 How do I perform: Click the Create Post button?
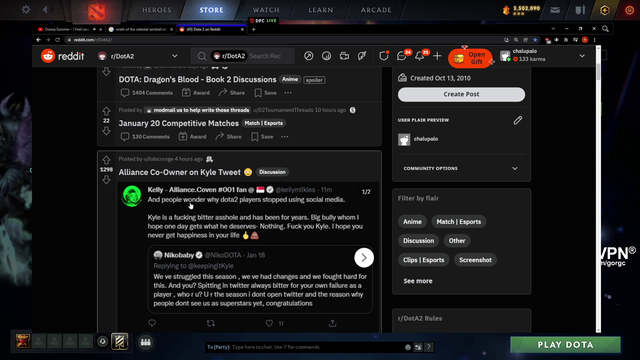461,94
